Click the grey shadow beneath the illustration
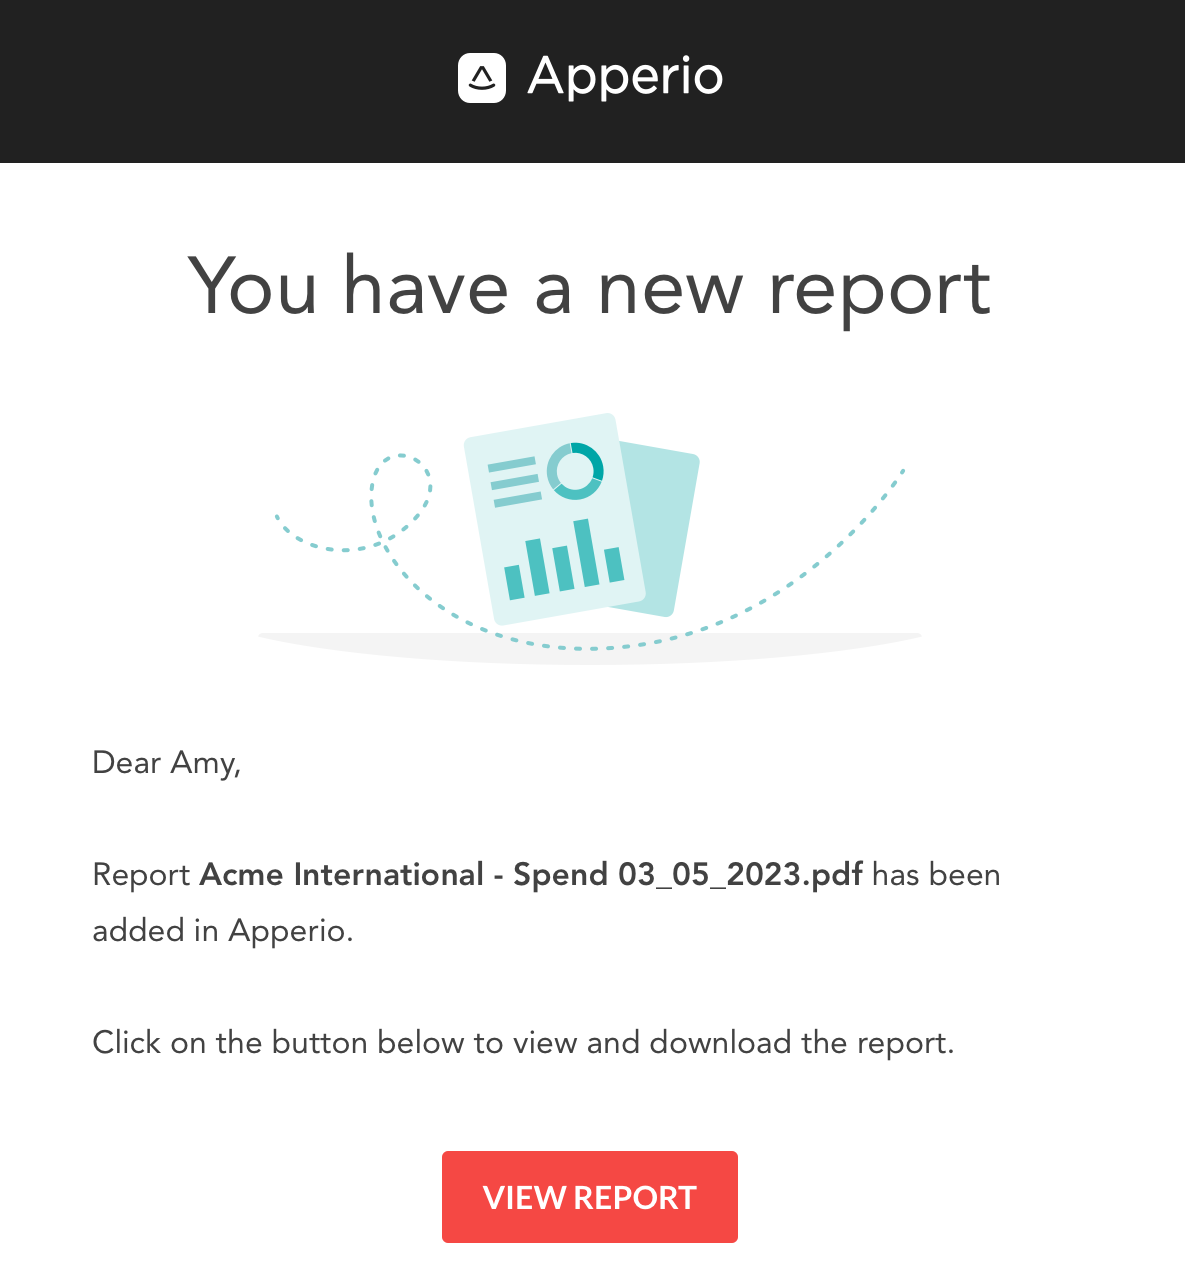 point(590,648)
